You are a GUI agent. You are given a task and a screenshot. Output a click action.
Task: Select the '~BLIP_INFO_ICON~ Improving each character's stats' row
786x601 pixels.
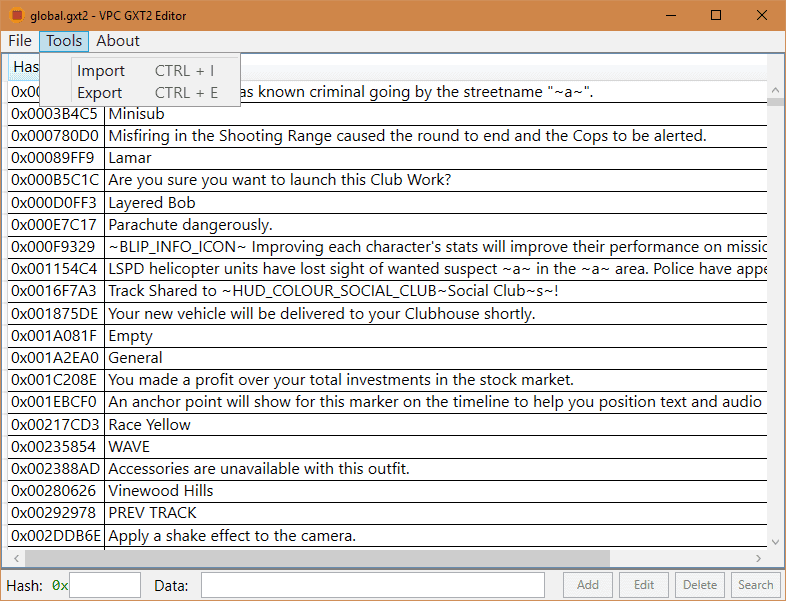[x=387, y=247]
